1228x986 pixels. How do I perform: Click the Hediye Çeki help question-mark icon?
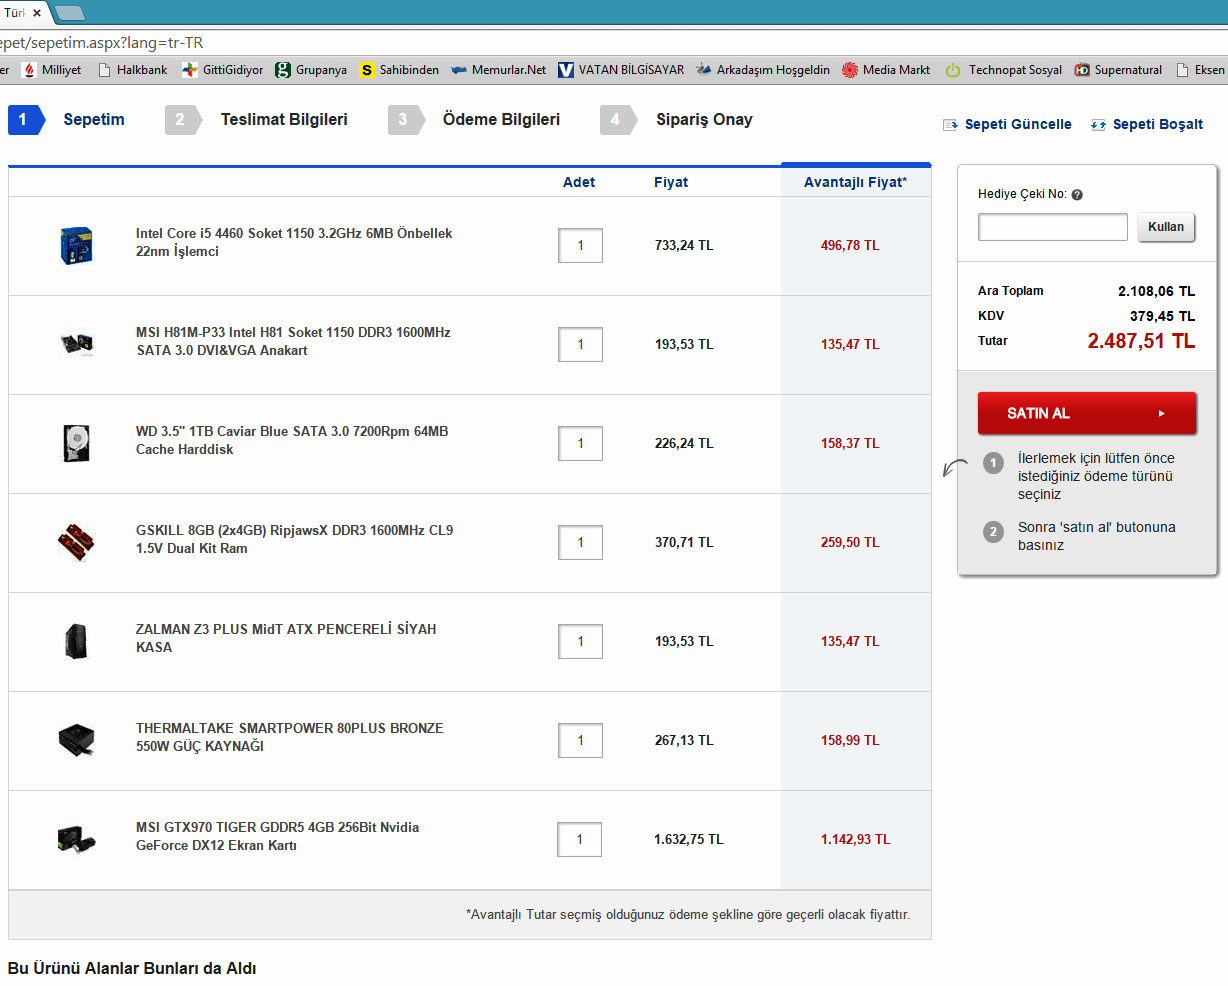click(x=1077, y=195)
